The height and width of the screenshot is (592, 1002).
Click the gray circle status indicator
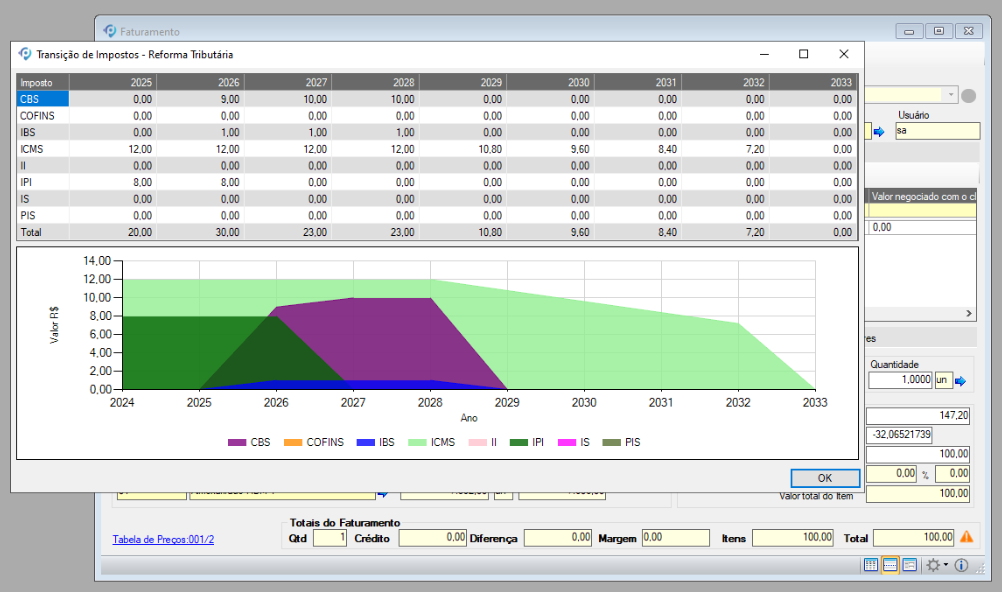click(968, 96)
